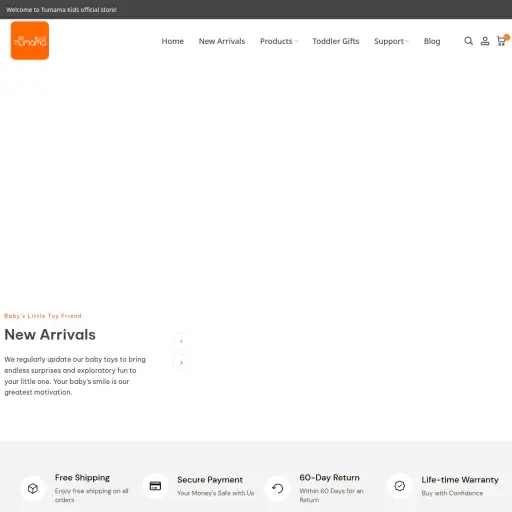Expand the Support dropdown menu
The width and height of the screenshot is (512, 512).
pos(391,41)
